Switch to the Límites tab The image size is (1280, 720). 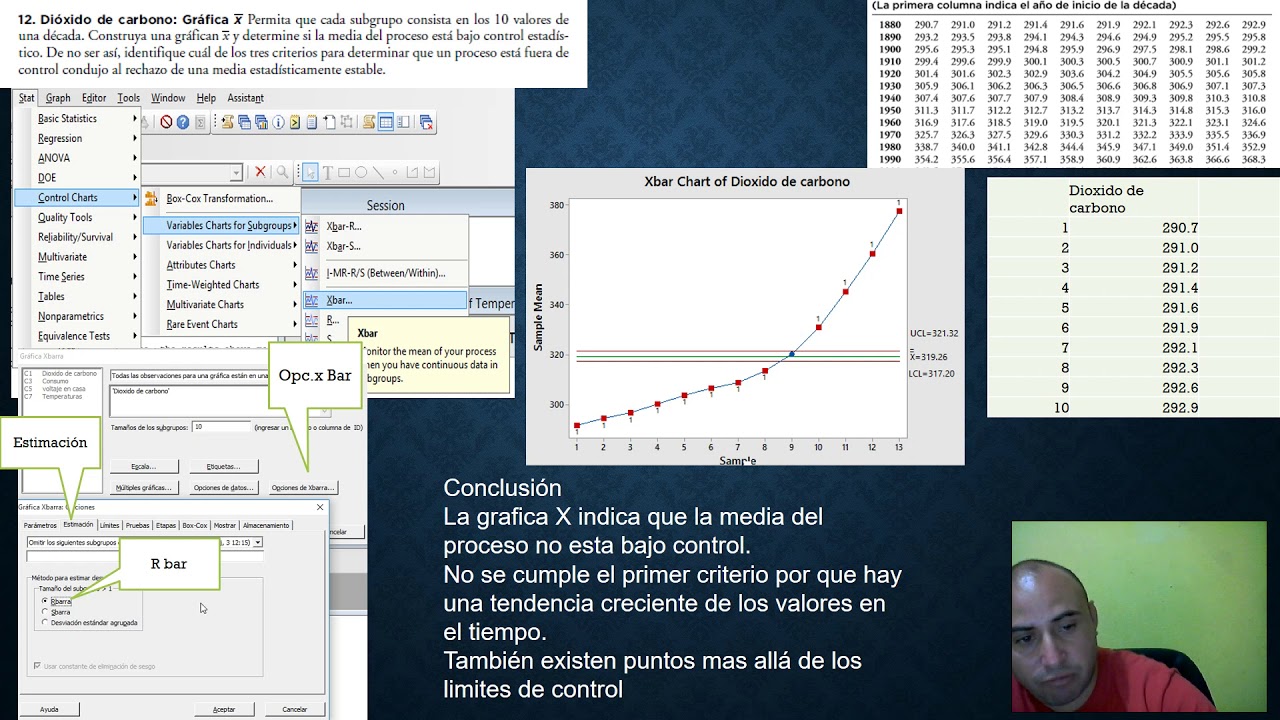click(109, 525)
